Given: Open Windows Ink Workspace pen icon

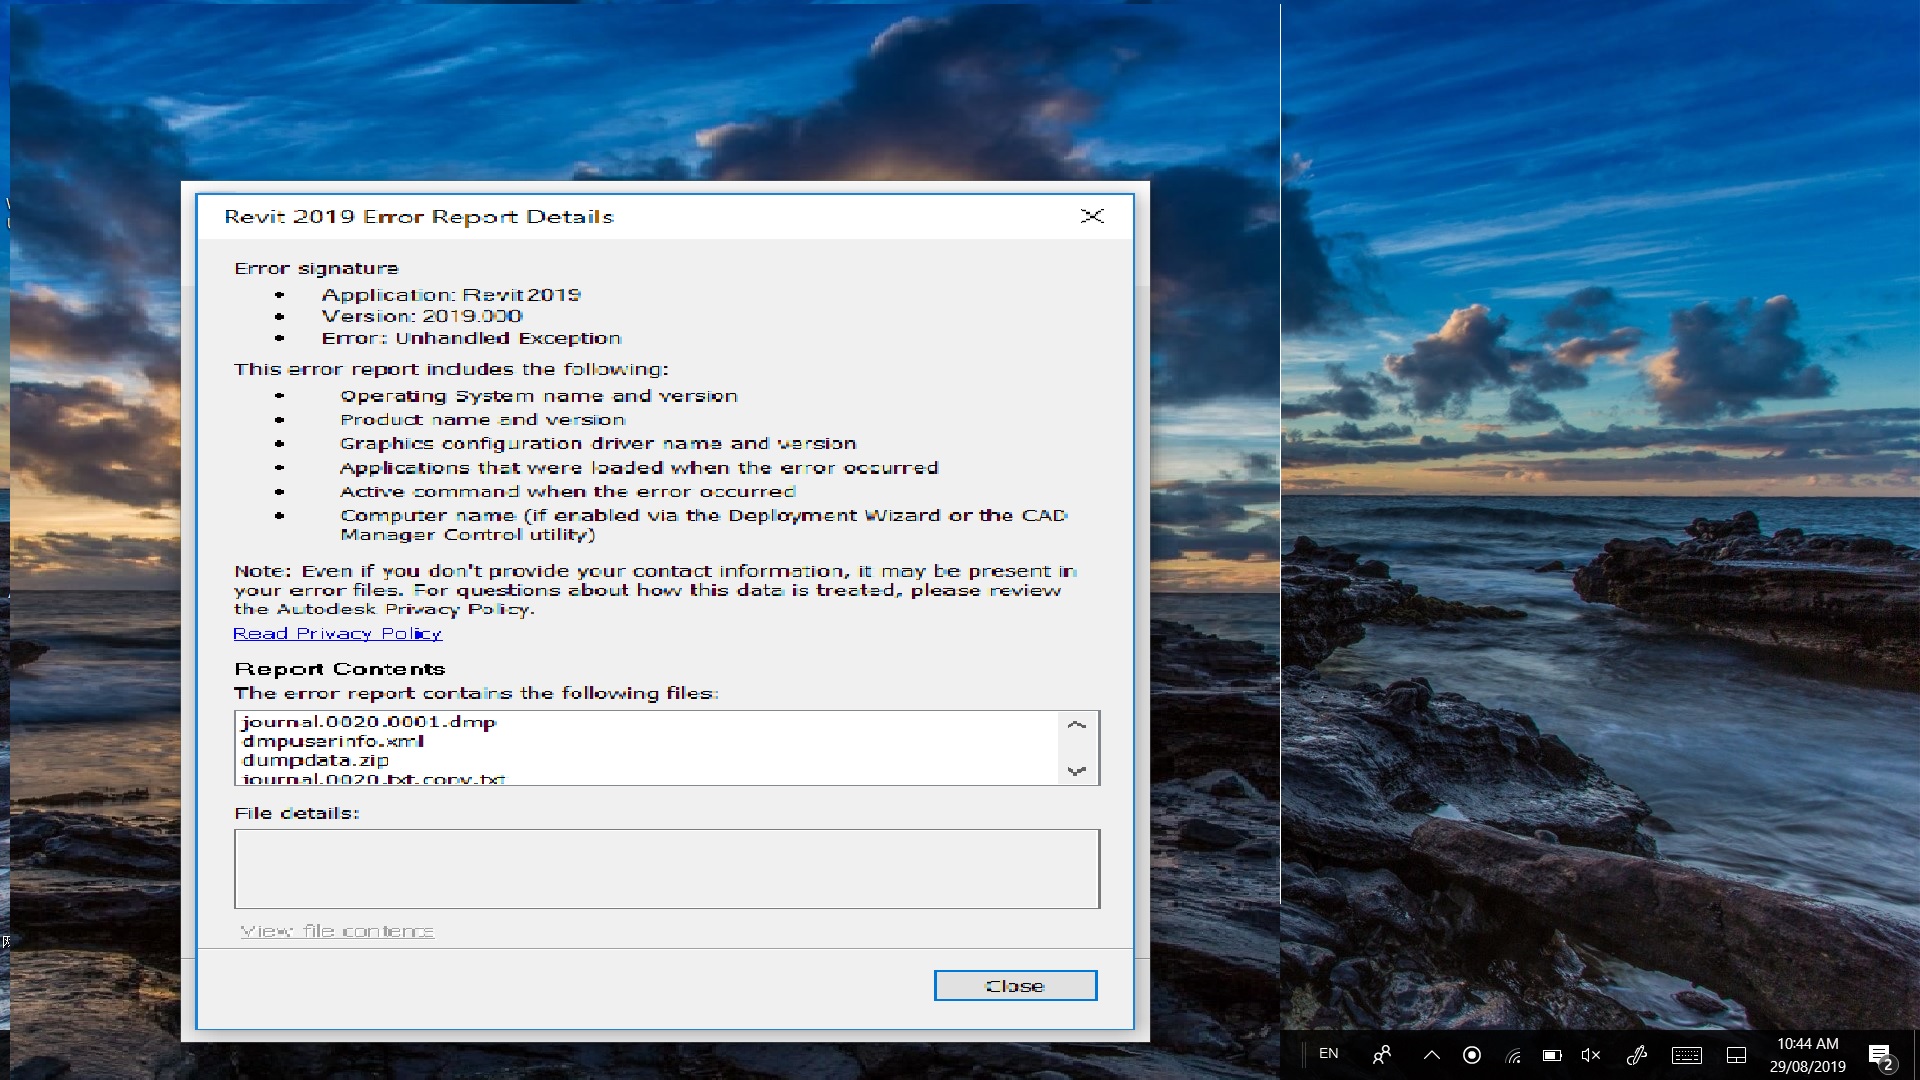Looking at the screenshot, I should [x=1637, y=1055].
